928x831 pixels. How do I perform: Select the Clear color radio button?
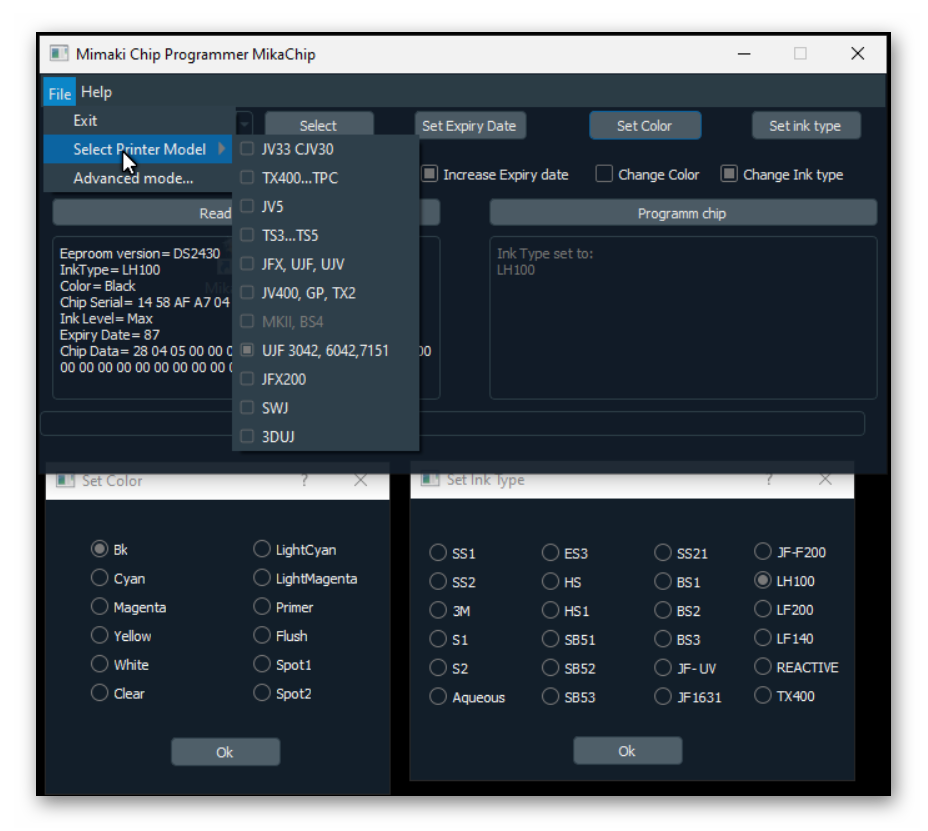(x=99, y=692)
